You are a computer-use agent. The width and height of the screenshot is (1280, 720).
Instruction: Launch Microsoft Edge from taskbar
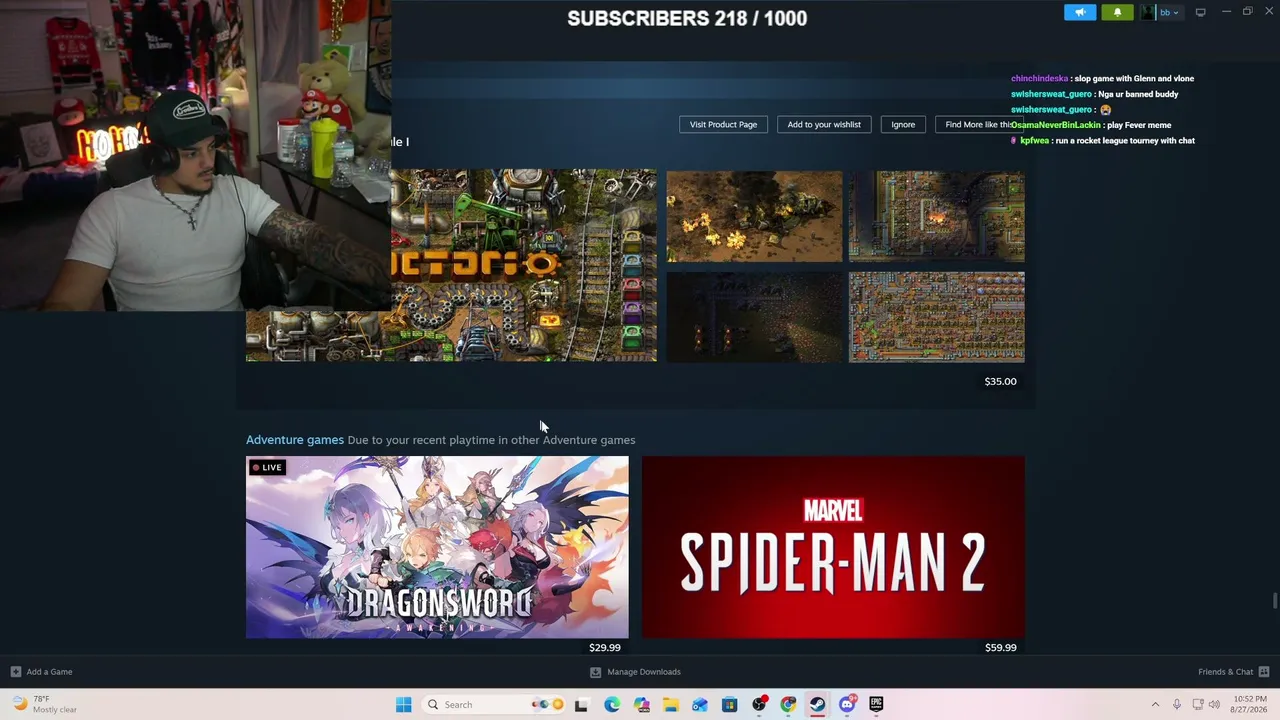(612, 705)
